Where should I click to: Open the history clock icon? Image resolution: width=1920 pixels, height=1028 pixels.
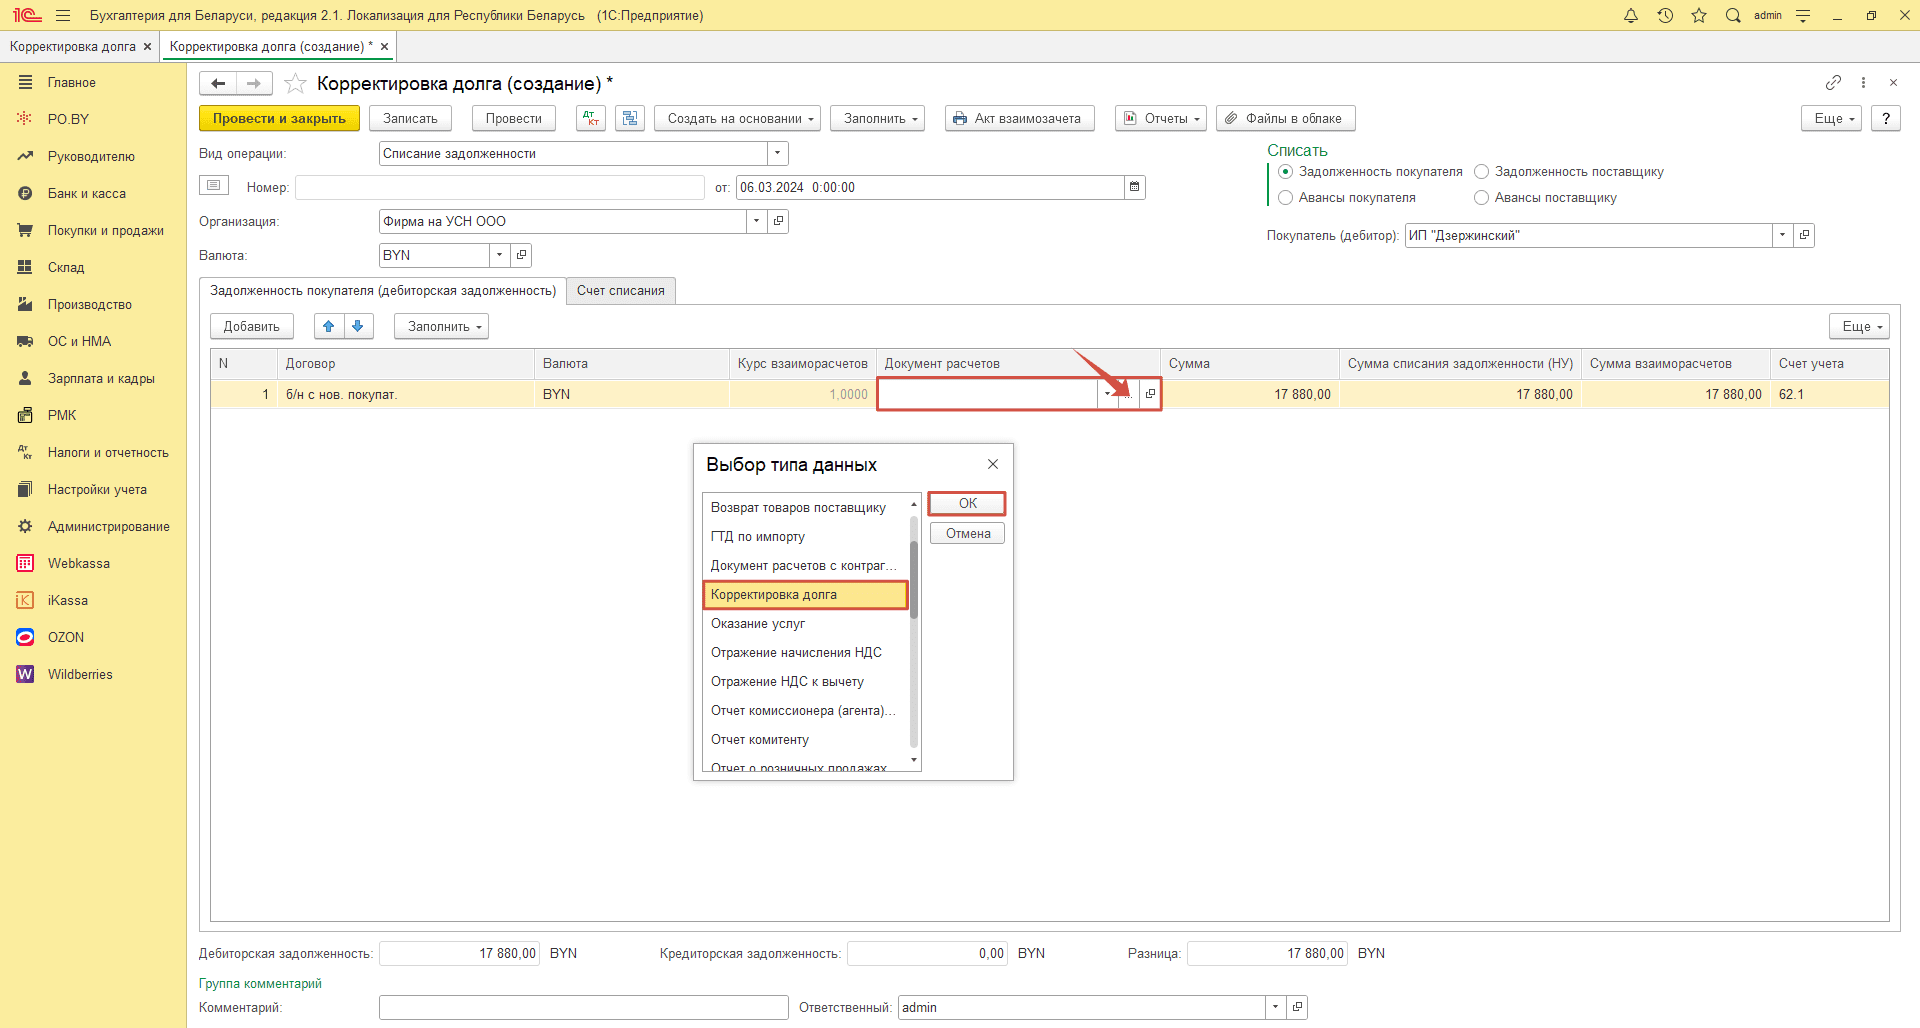(1665, 15)
